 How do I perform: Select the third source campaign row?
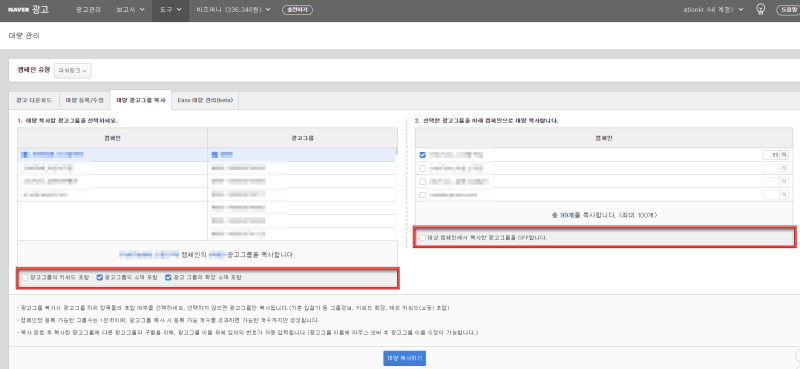[x=112, y=181]
